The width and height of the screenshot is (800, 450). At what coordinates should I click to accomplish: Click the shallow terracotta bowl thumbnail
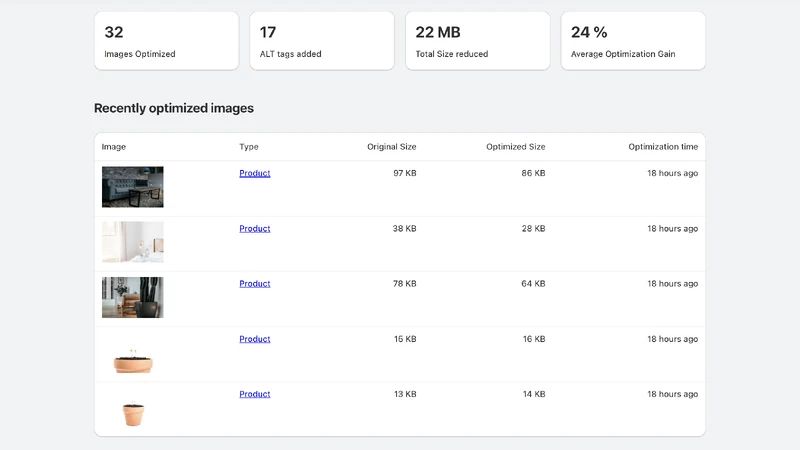point(133,361)
